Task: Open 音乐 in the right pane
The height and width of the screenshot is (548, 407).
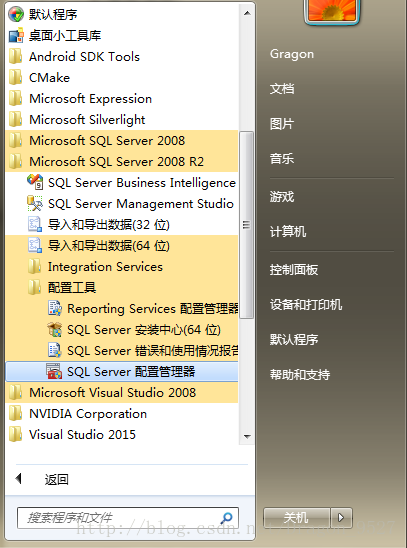Action: [282, 159]
